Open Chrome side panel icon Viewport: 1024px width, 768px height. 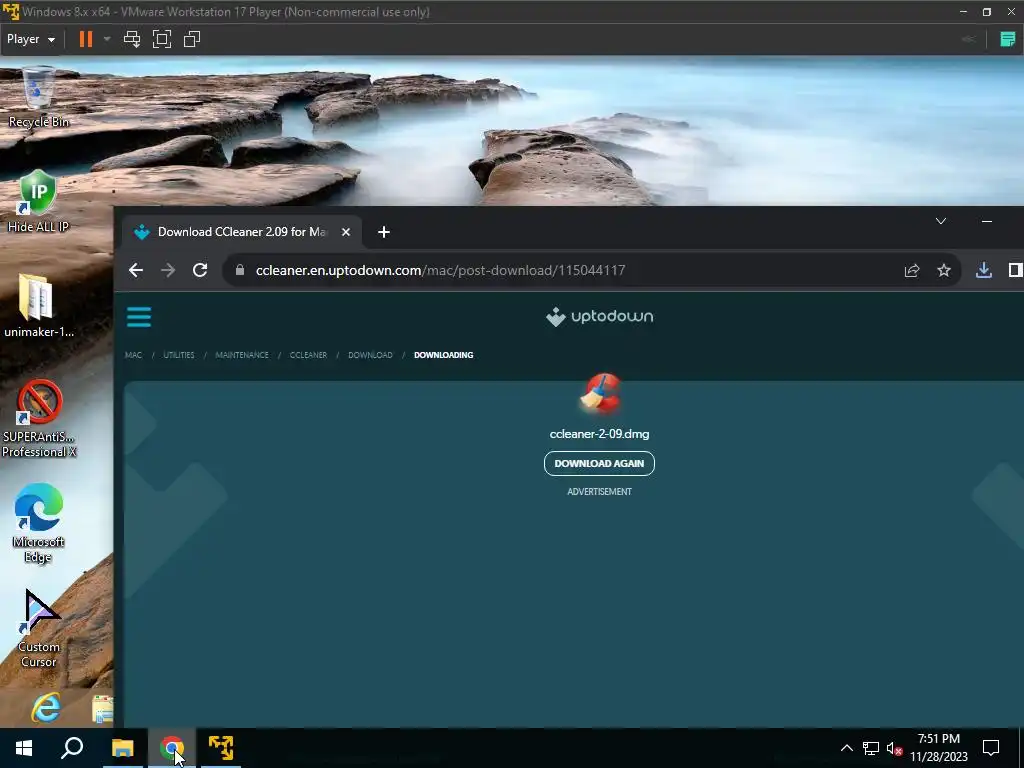pos(1015,270)
